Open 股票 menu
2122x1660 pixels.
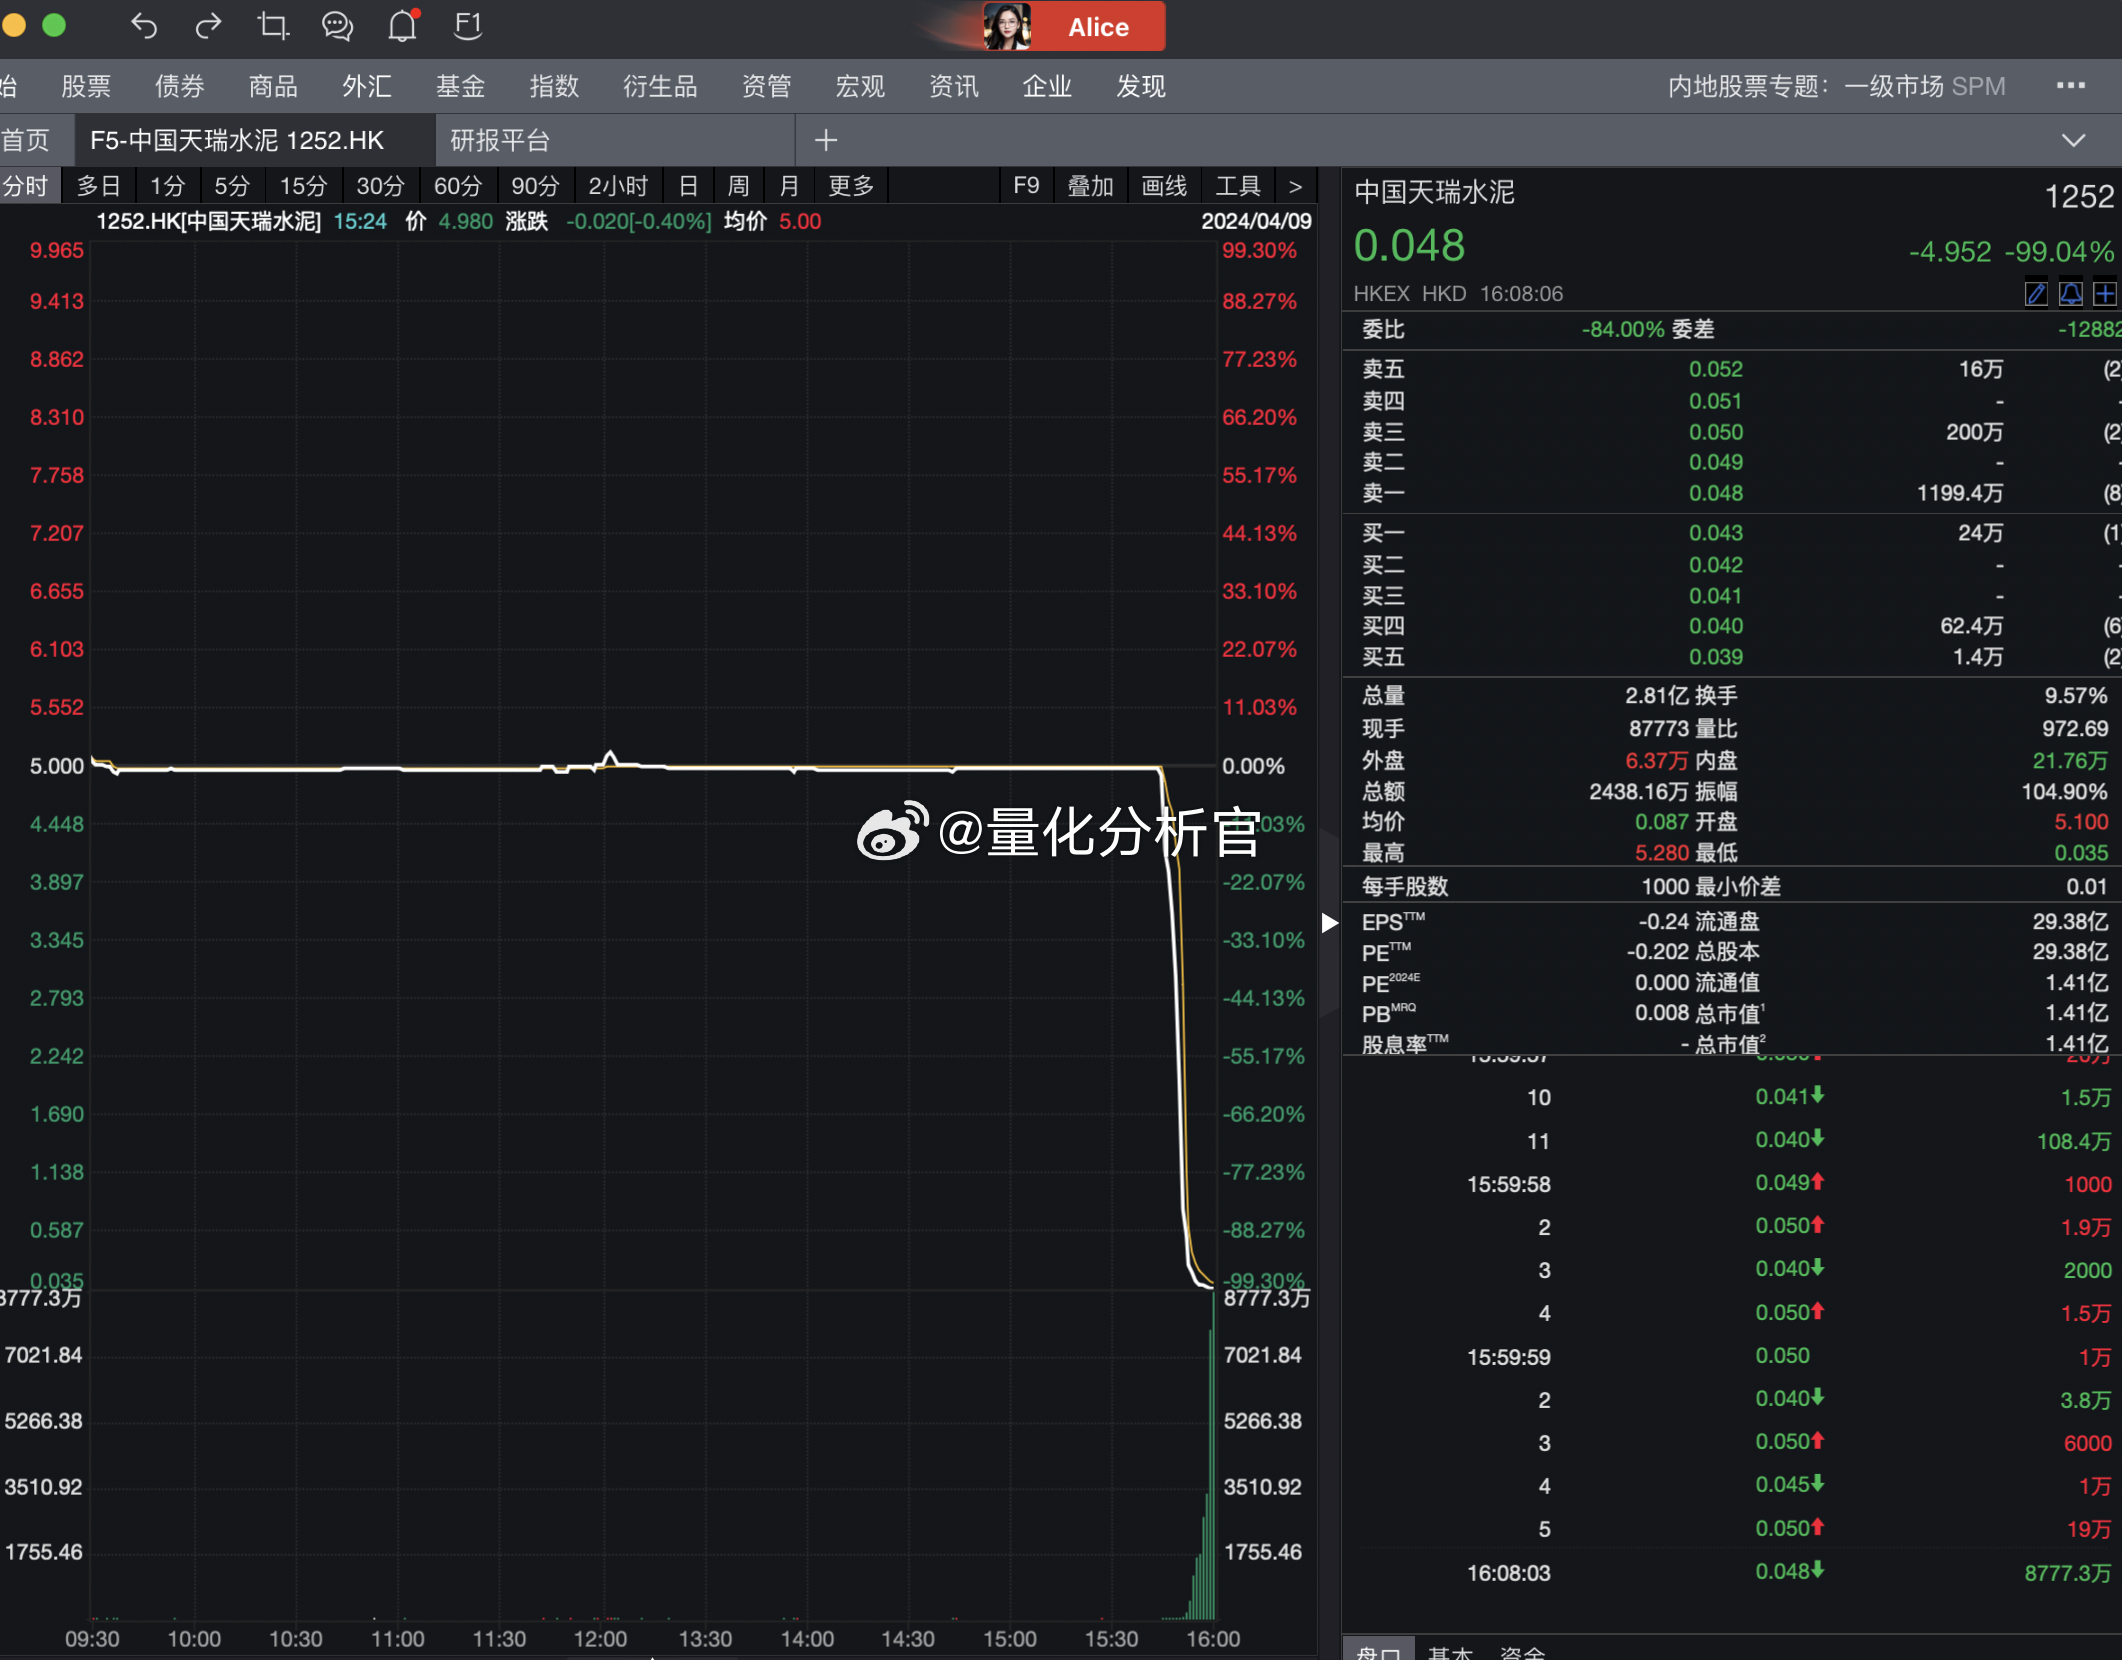pos(86,87)
